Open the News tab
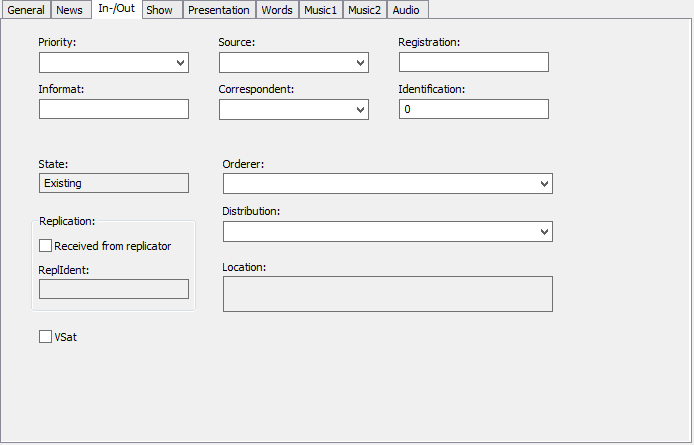Image resolution: width=694 pixels, height=445 pixels. 70,10
